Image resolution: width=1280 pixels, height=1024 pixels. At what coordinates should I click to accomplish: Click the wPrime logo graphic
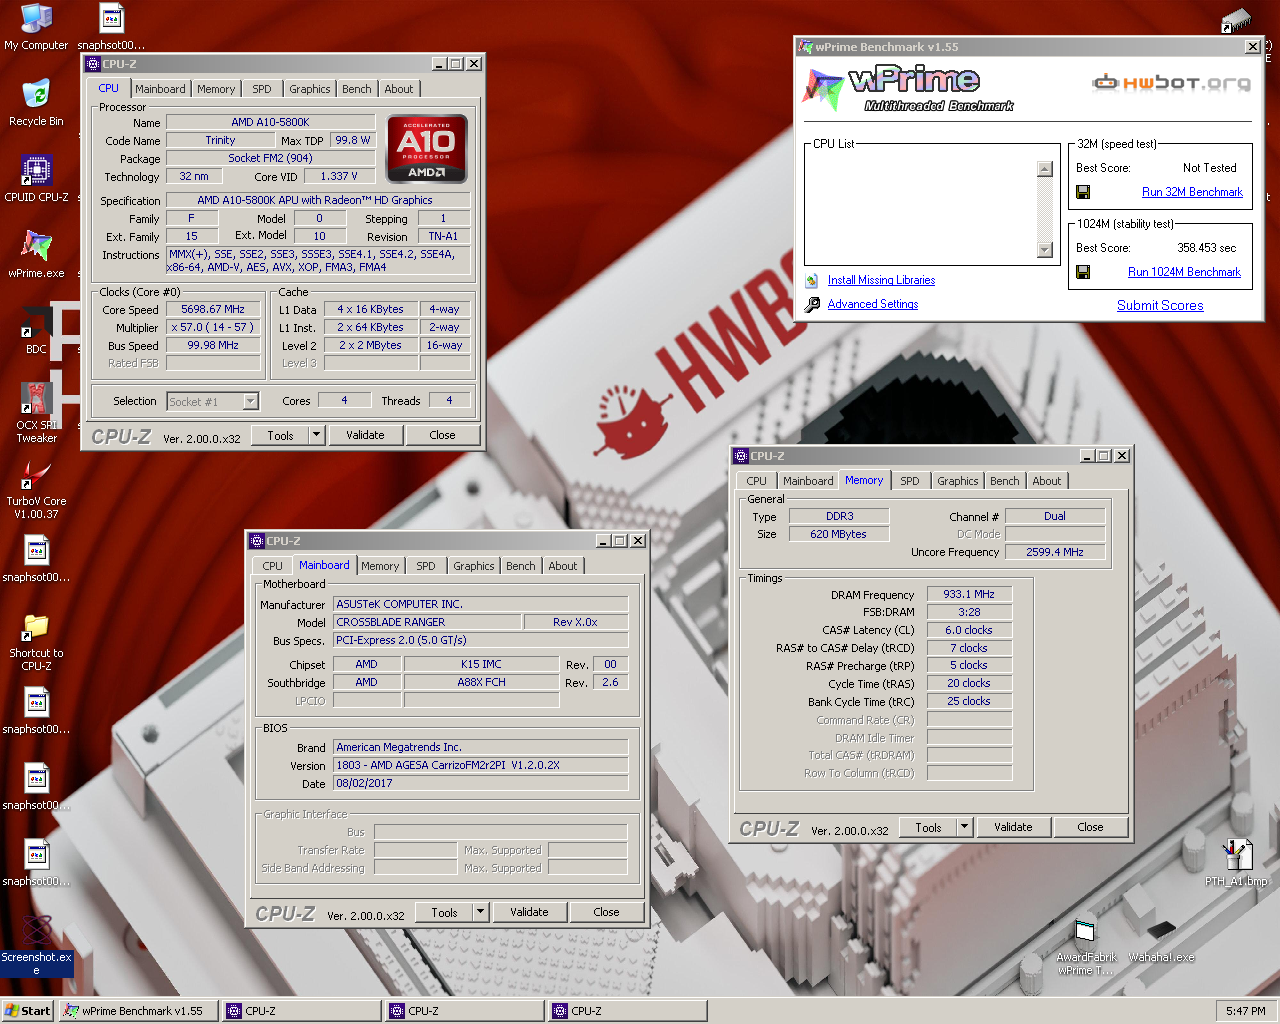(908, 88)
